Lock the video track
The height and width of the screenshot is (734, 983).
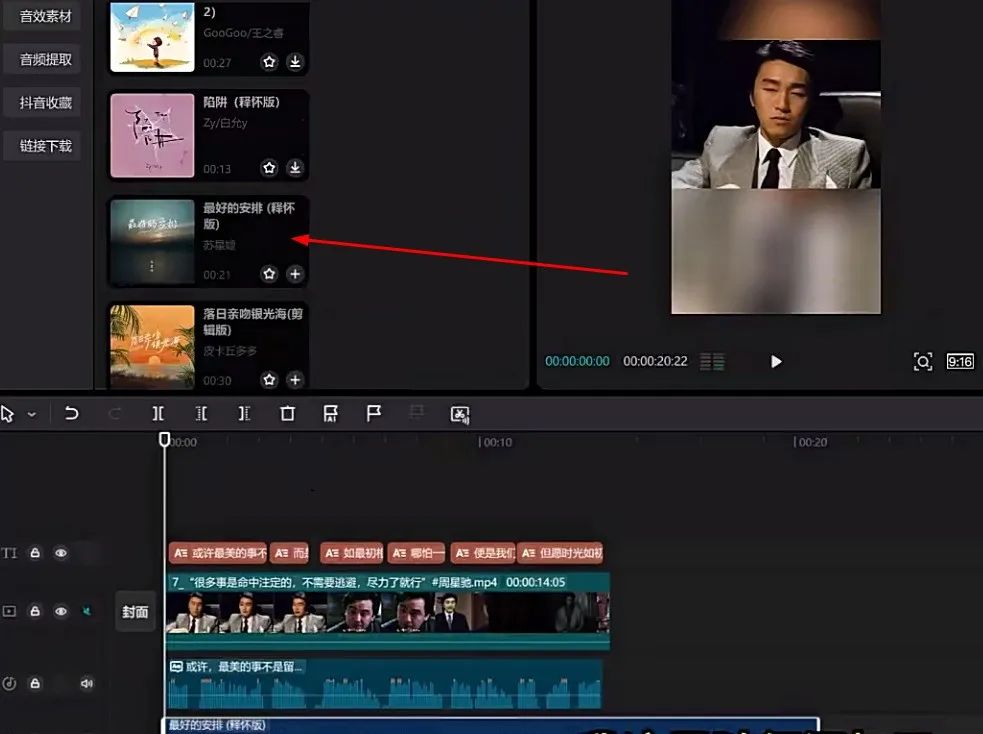click(35, 611)
